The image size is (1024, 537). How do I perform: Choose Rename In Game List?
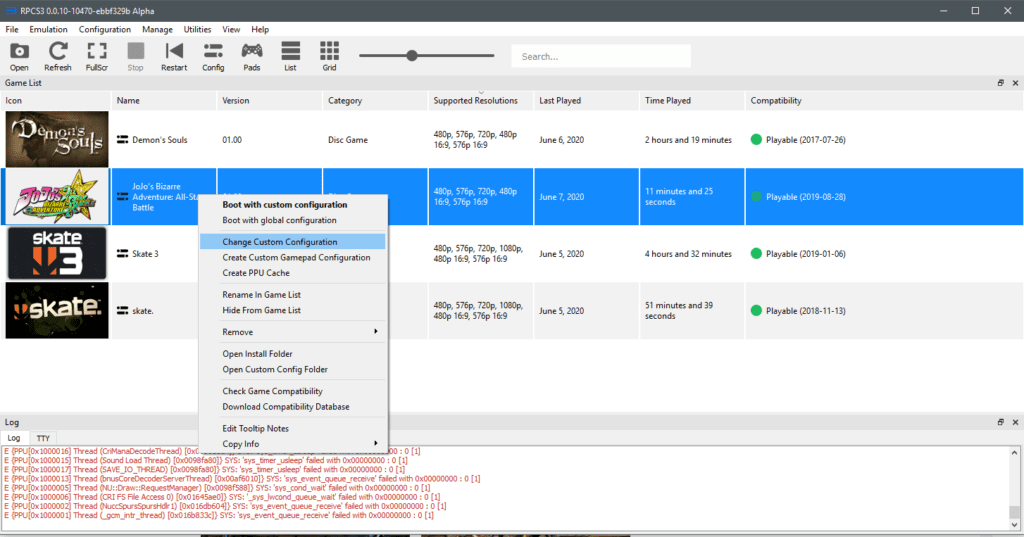tap(293, 295)
